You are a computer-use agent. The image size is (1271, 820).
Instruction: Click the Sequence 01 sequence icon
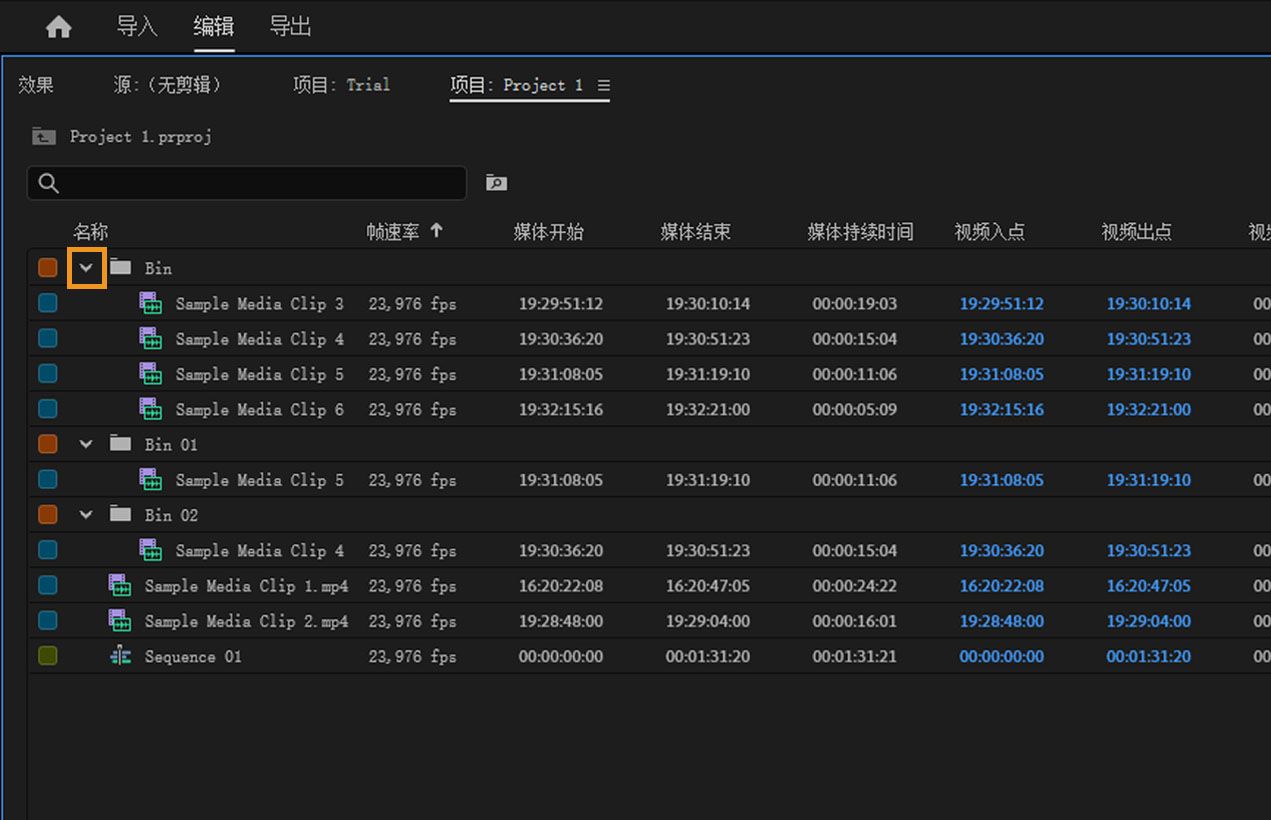120,657
